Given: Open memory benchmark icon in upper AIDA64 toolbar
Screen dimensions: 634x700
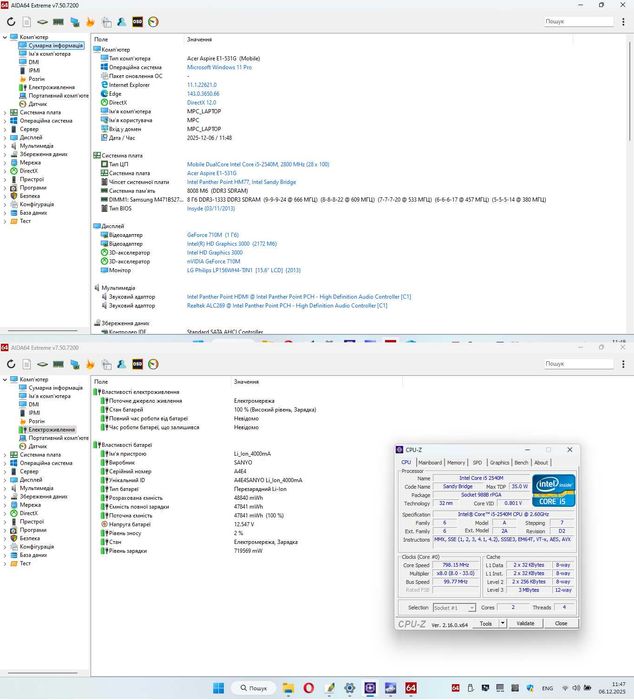Looking at the screenshot, I should 58,22.
